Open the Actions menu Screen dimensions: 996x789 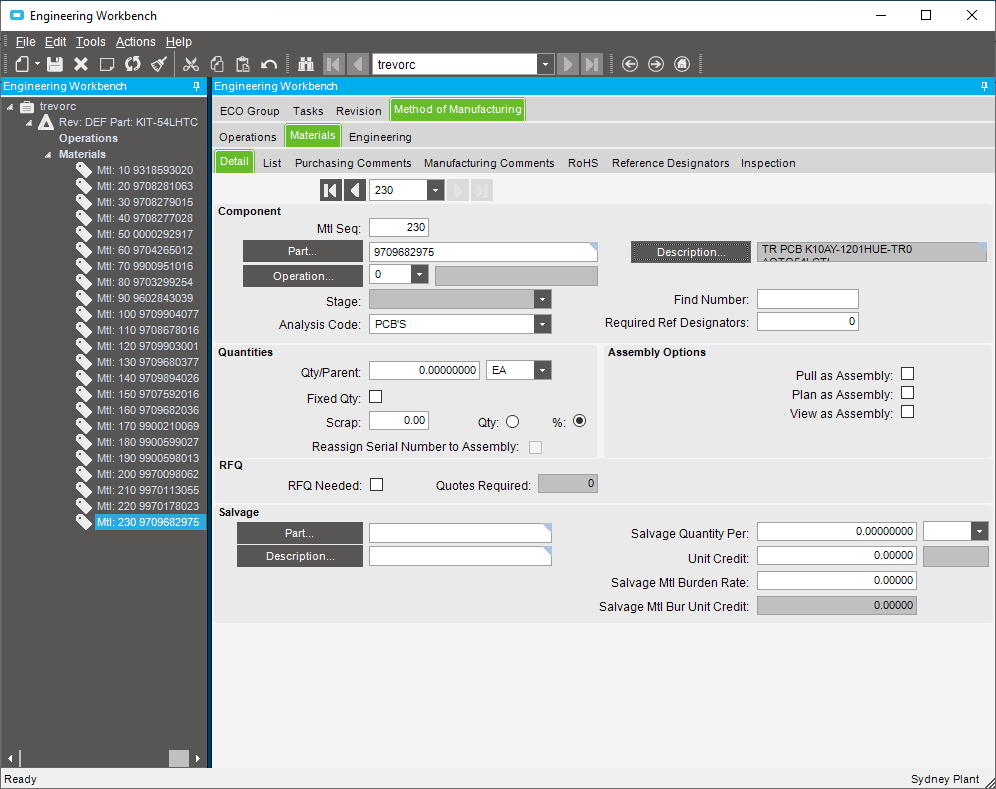click(x=135, y=42)
